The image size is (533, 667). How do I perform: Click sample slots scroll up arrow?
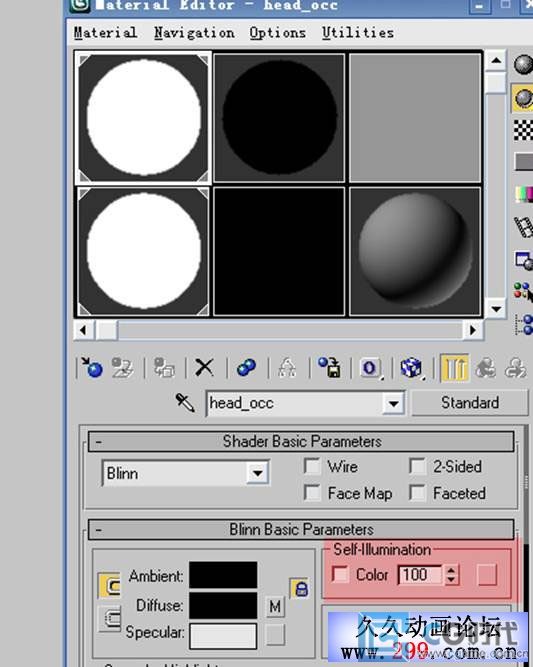(496, 60)
